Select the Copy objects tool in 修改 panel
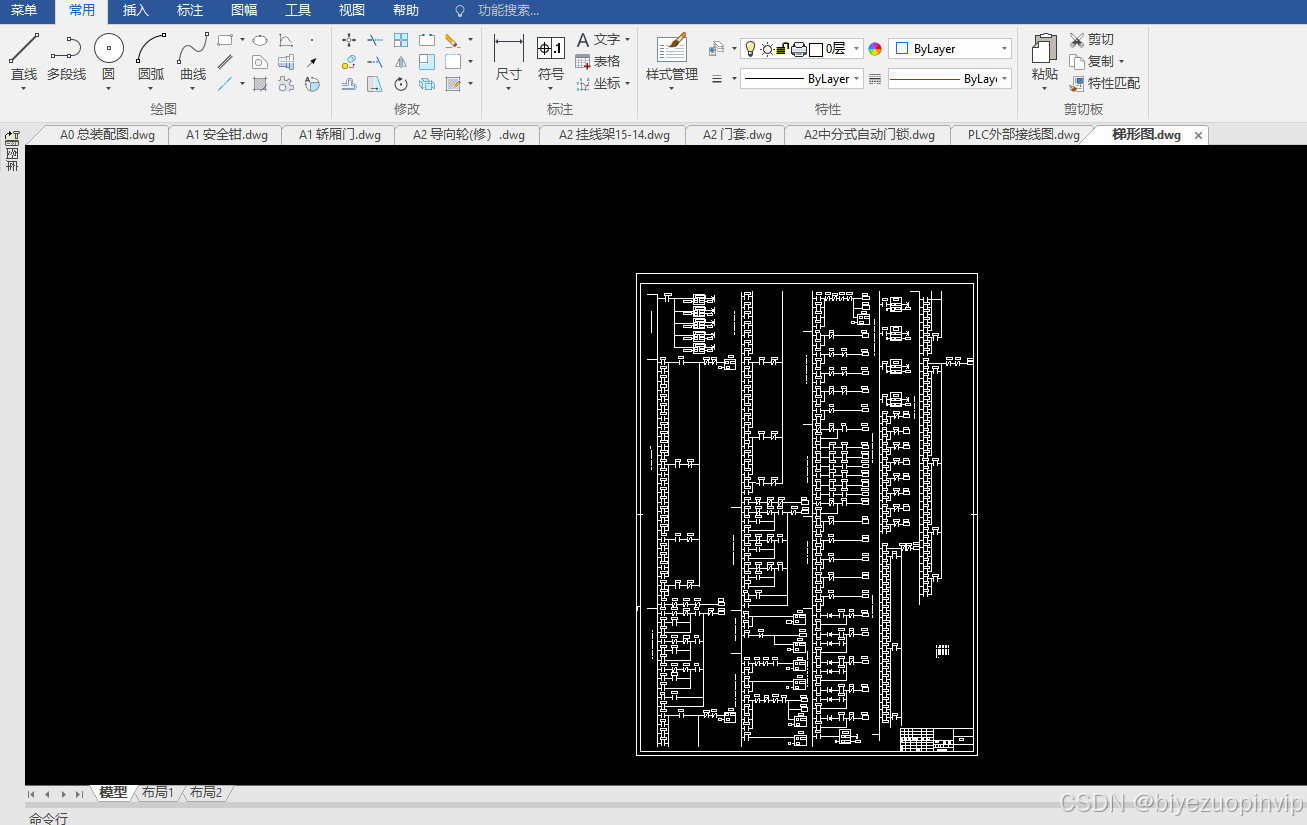This screenshot has width=1307, height=825. (x=349, y=62)
